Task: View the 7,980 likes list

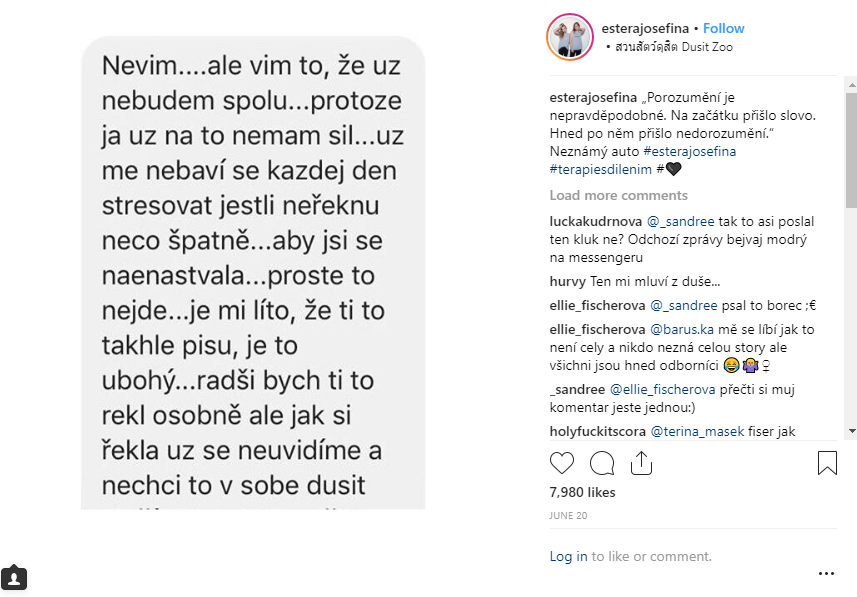Action: tap(582, 492)
